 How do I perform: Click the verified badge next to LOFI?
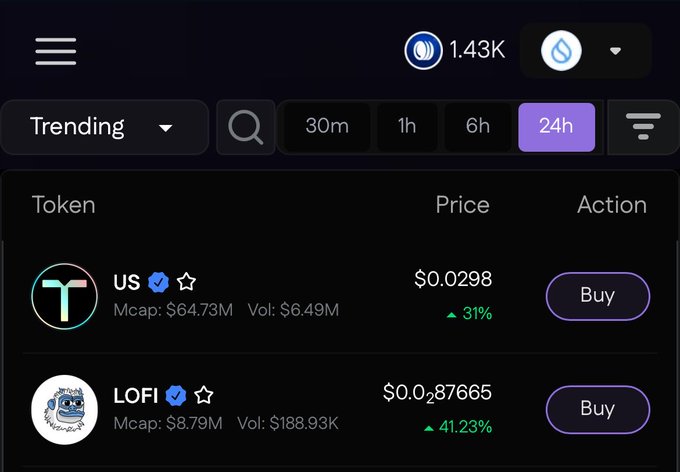[176, 396]
